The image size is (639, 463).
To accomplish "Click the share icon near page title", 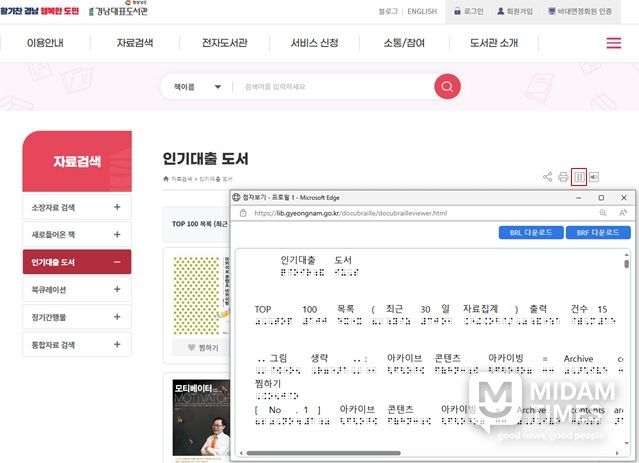I will 548,177.
